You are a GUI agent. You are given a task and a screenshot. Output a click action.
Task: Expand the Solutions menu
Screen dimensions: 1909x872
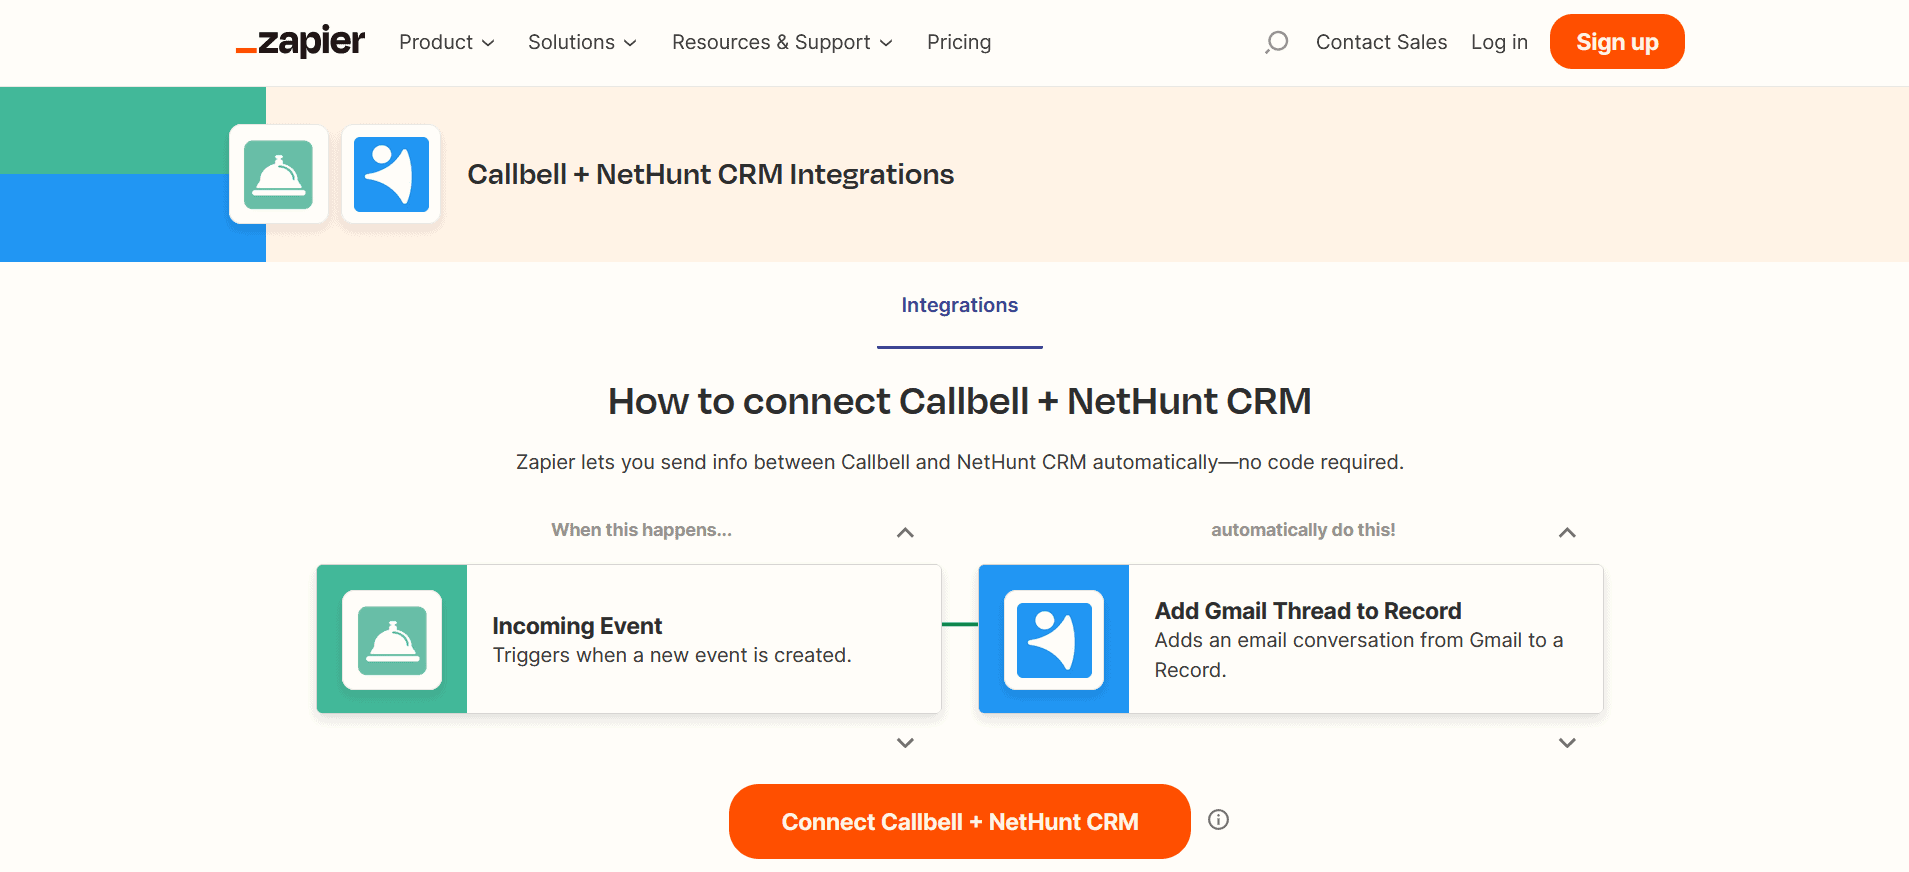(x=582, y=42)
